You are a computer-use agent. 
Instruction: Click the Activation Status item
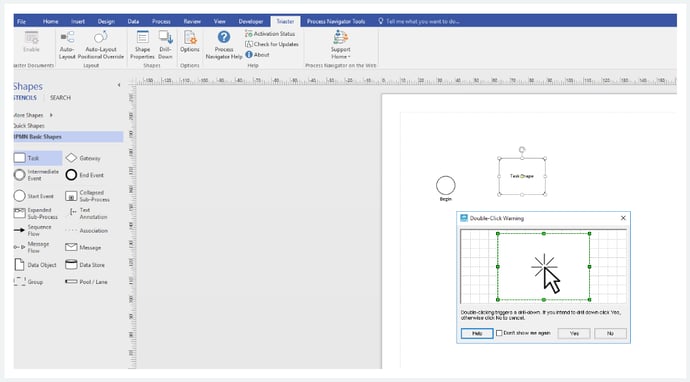coord(270,34)
